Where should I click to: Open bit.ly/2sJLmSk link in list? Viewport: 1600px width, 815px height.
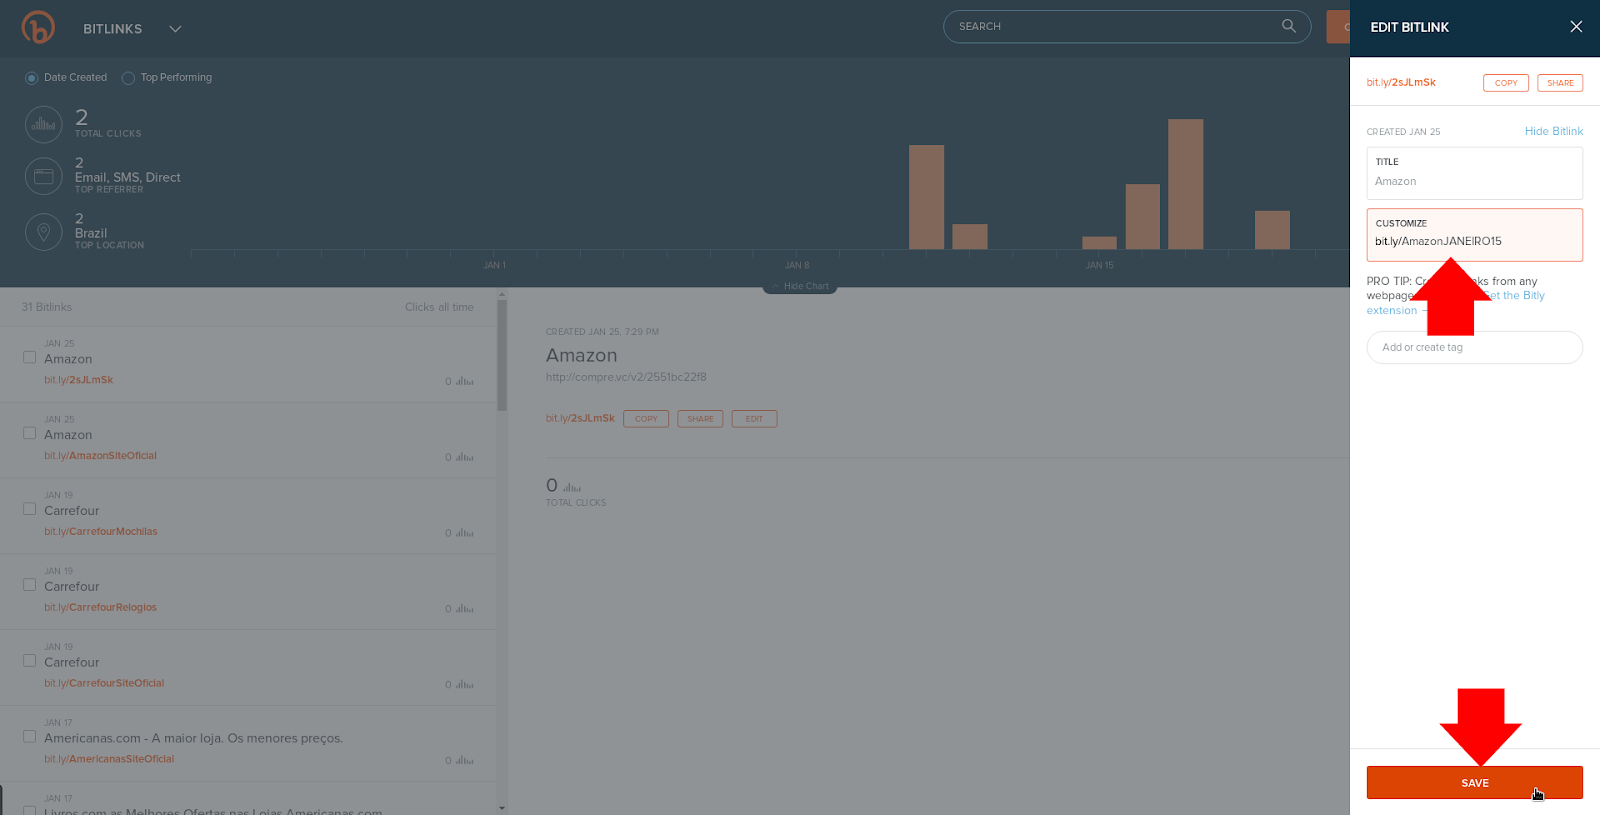(x=78, y=380)
